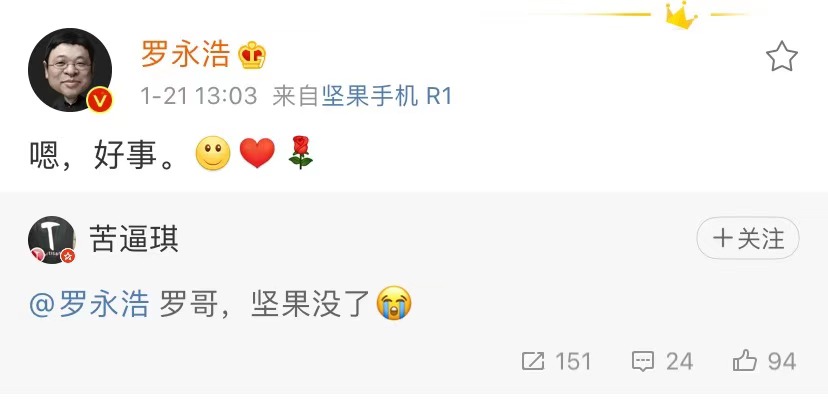Click the gold crown at the top banner

[x=681, y=14]
